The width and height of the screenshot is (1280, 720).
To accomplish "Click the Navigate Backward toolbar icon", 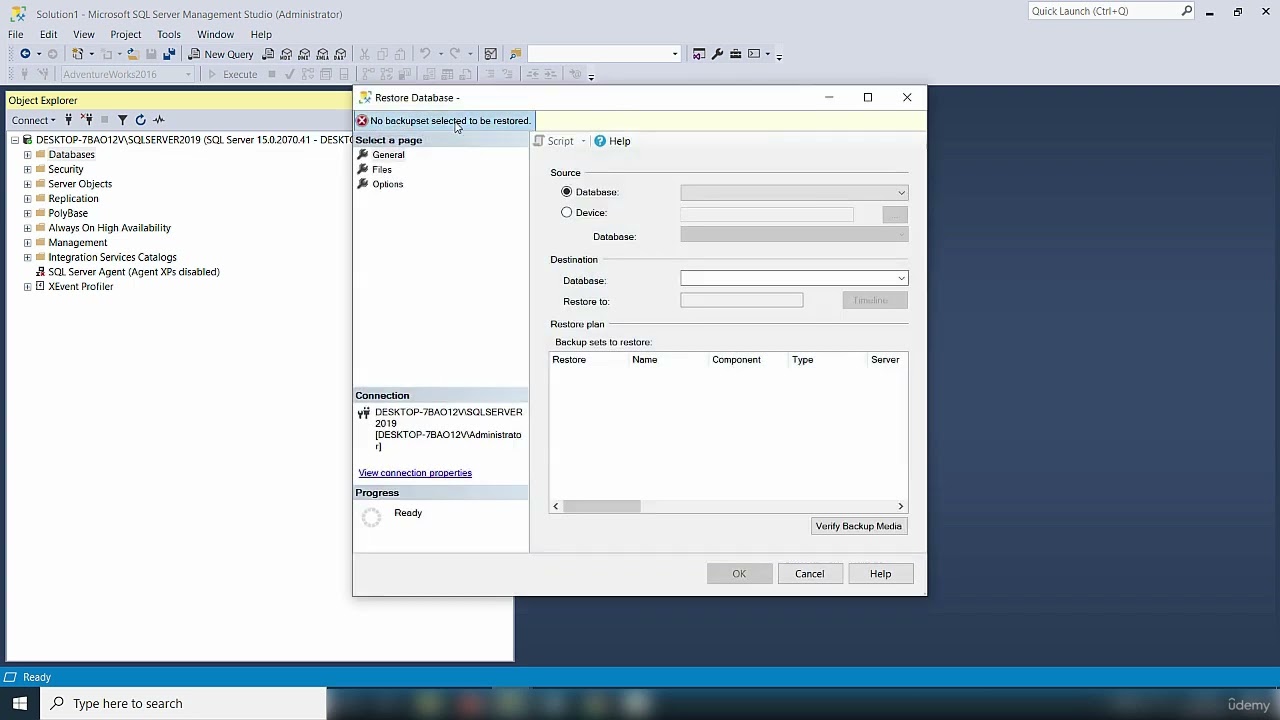I will pyautogui.click(x=25, y=54).
